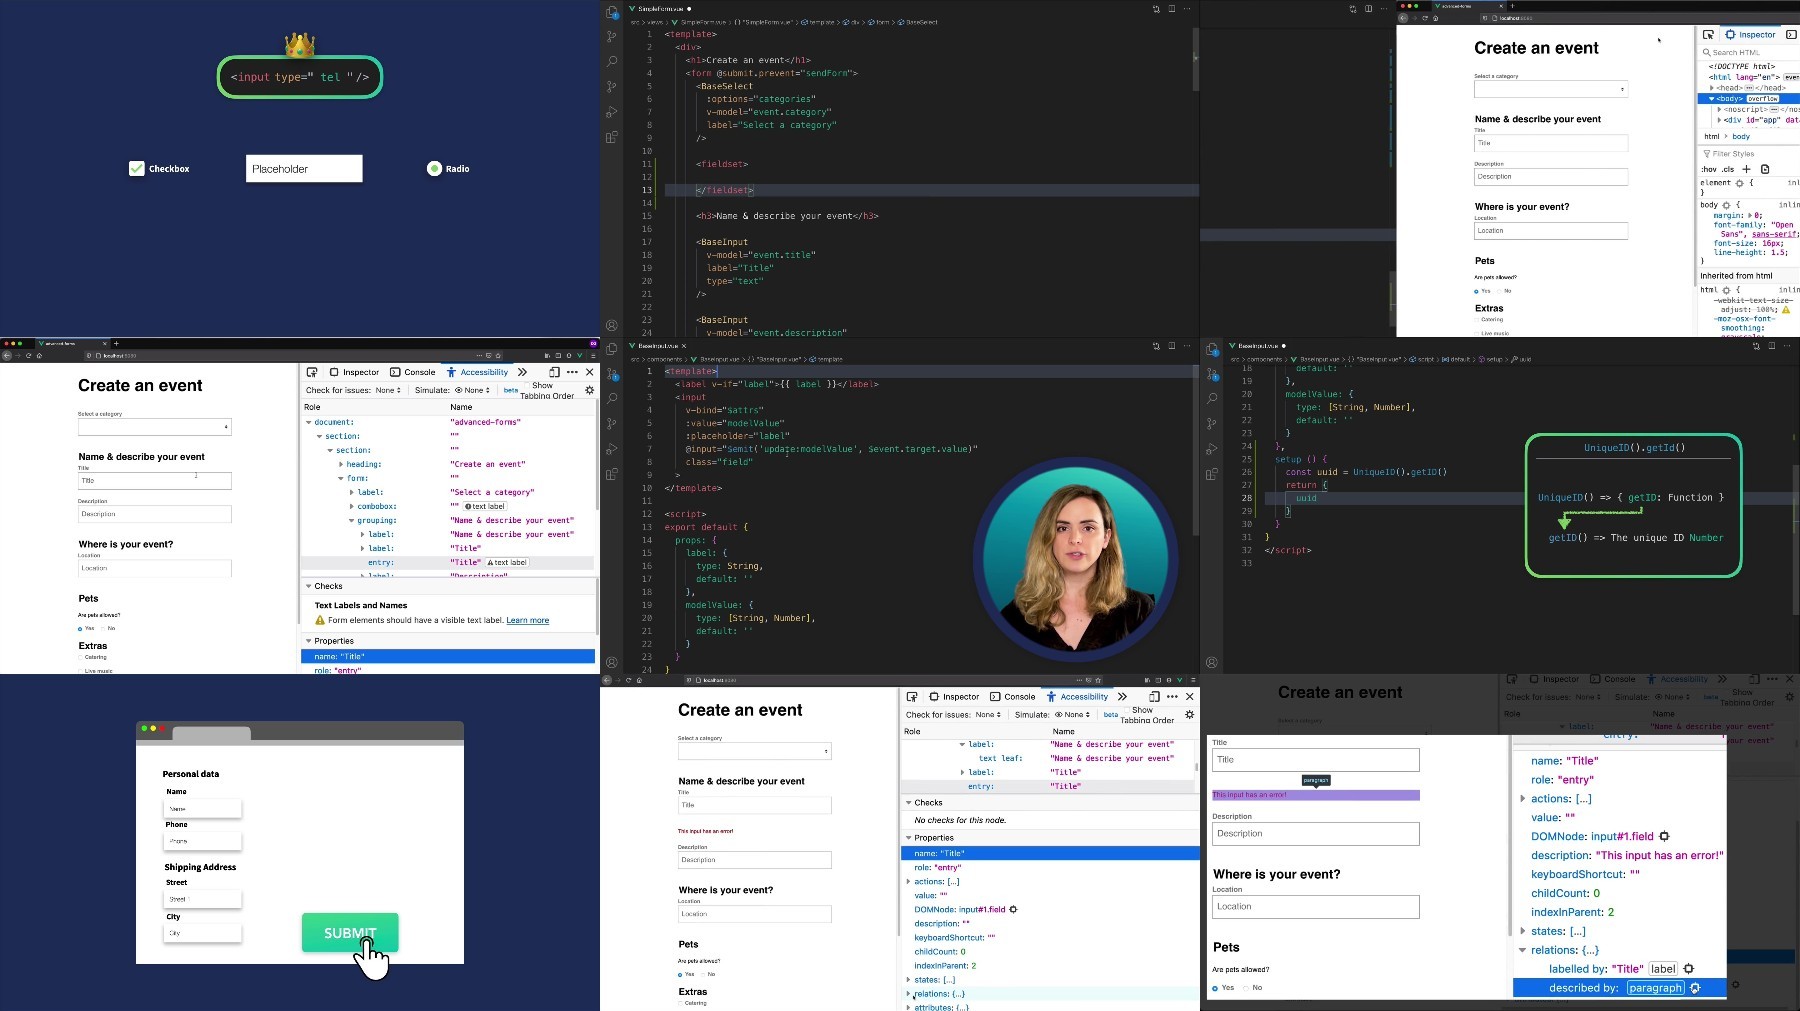Select Accessibility tab in devtools with text-label warning
The width and height of the screenshot is (1800, 1011).
478,372
